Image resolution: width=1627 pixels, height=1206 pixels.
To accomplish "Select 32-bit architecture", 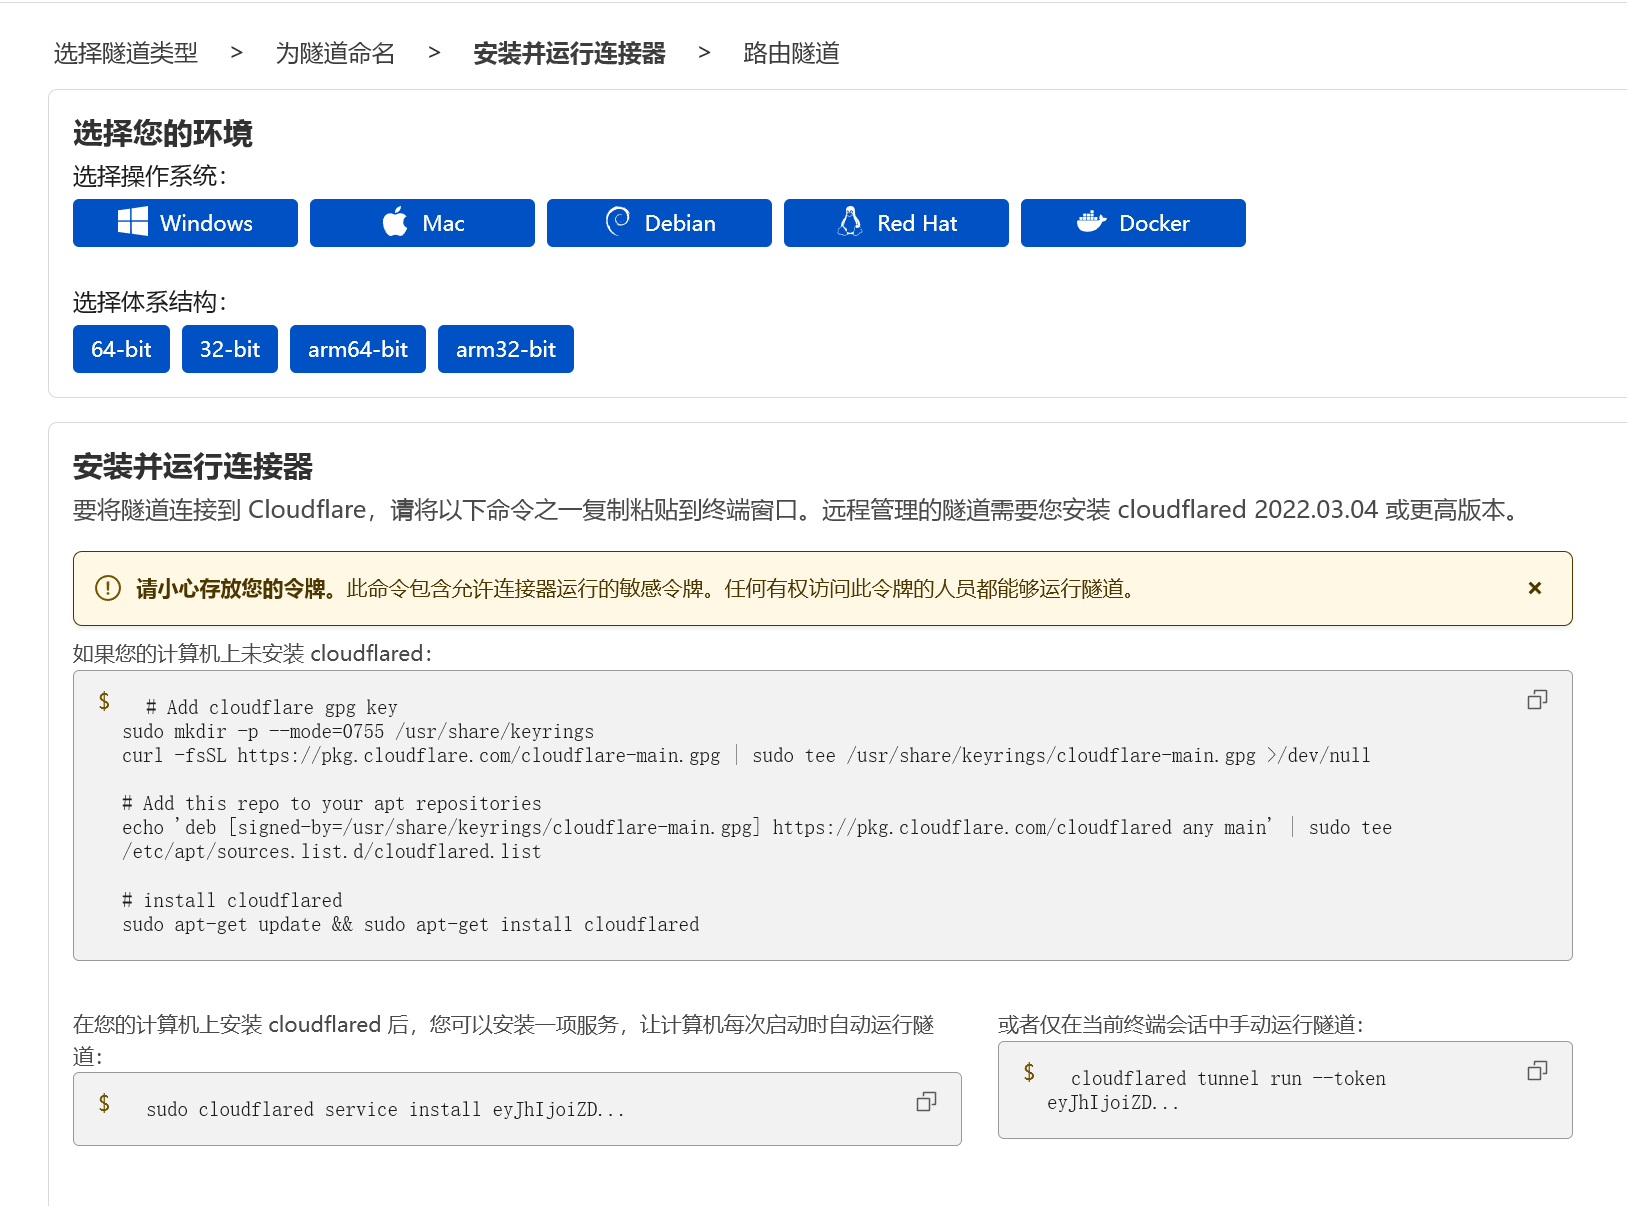I will click(230, 349).
